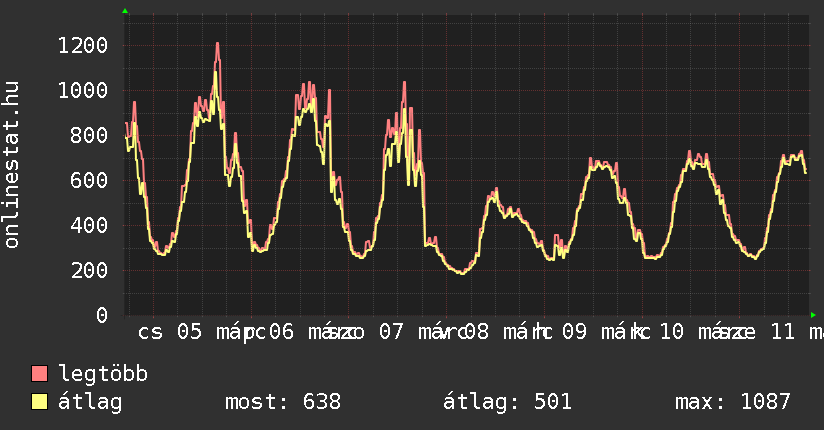The height and width of the screenshot is (430, 824).
Task: Select the '08' date label on x-axis
Action: coord(477,332)
